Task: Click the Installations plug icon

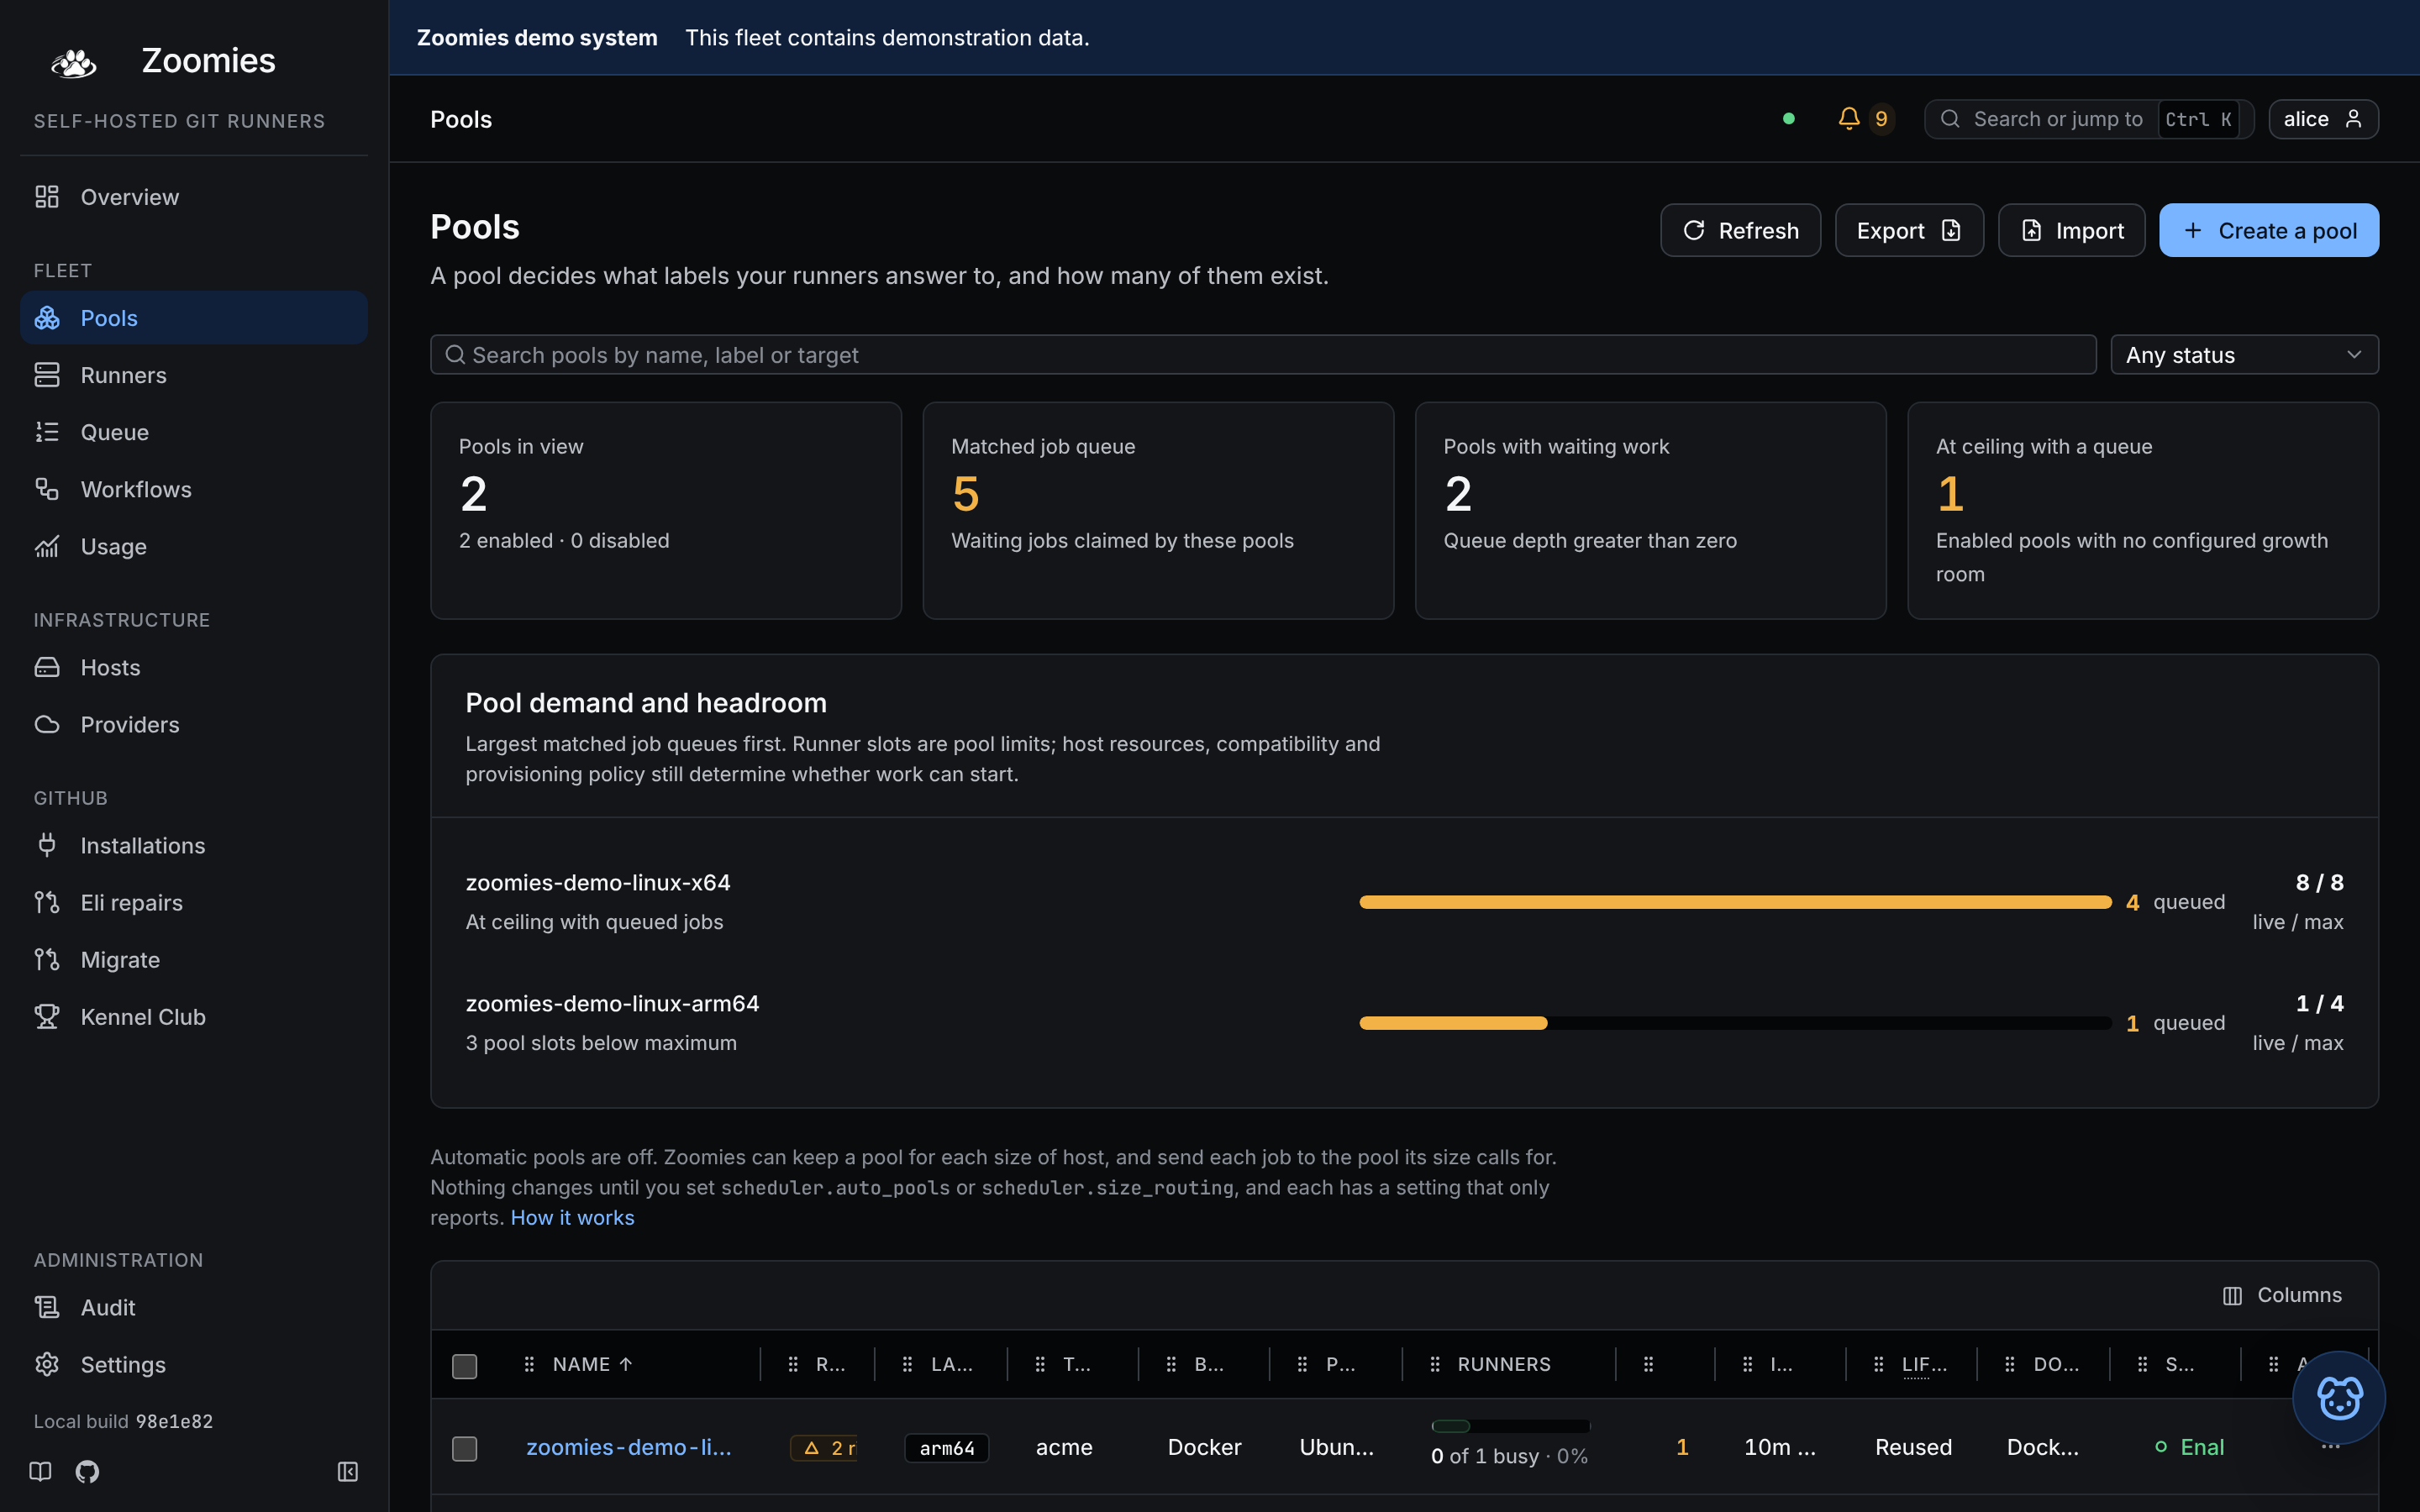Action: click(47, 845)
